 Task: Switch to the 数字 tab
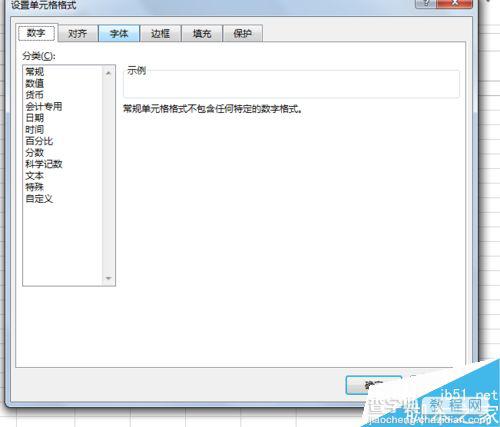(37, 33)
